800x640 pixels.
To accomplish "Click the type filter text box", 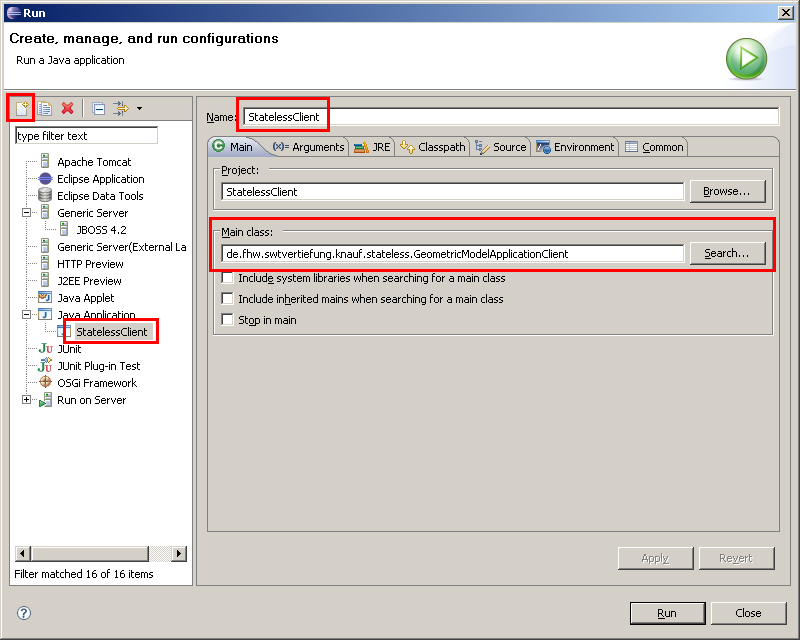I will [x=86, y=136].
